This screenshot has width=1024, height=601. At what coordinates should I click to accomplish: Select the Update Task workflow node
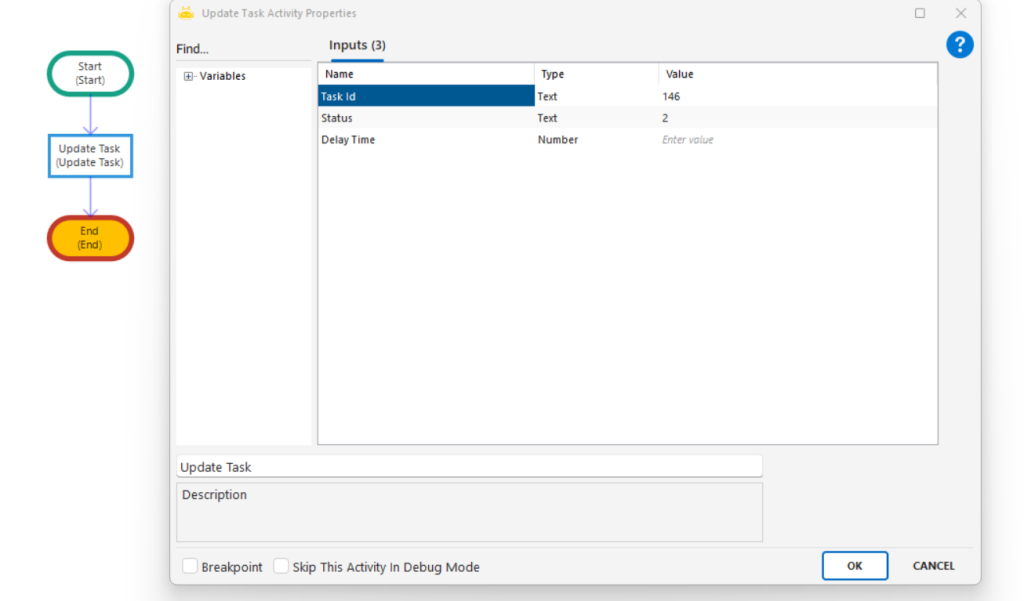(x=90, y=155)
